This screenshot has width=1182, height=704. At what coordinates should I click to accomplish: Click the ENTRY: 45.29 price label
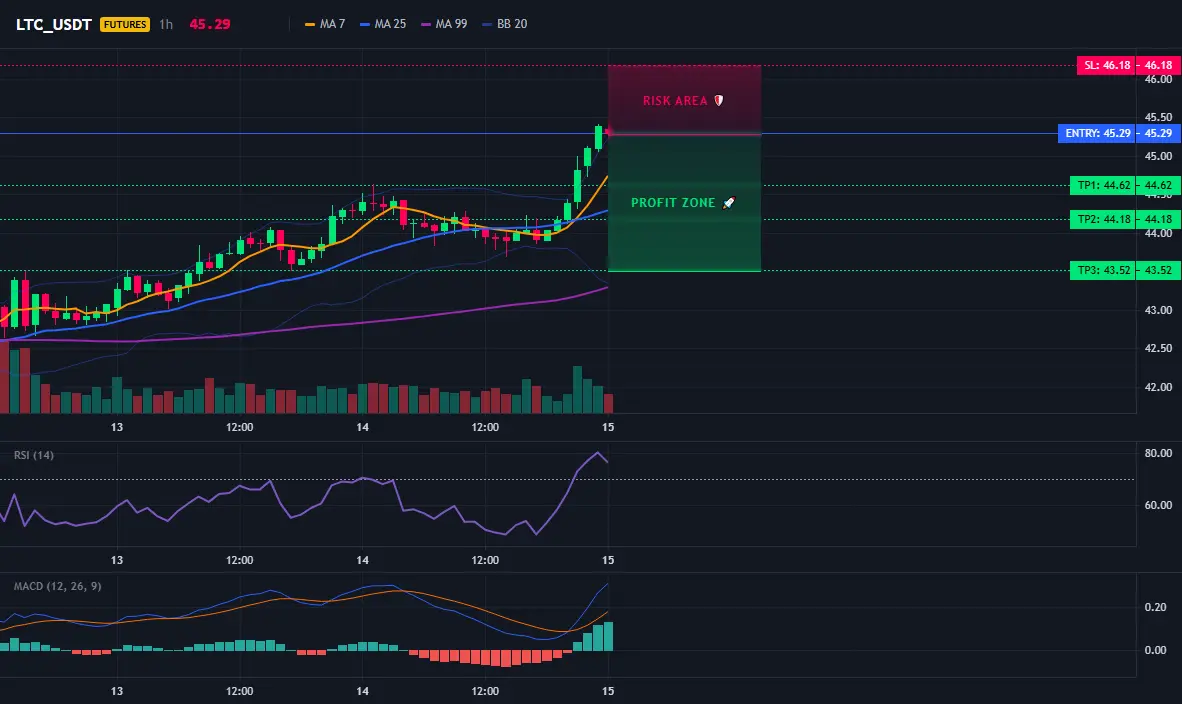tap(1098, 133)
